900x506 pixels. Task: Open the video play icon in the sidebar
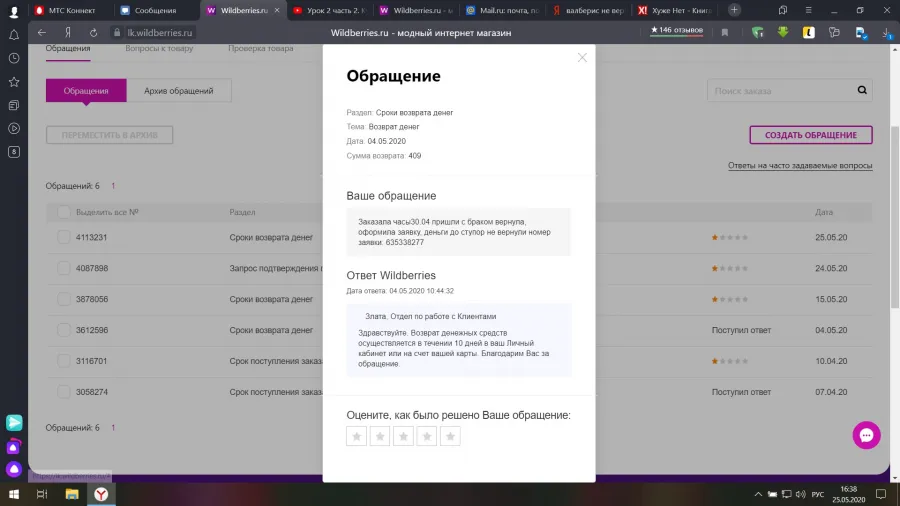pyautogui.click(x=14, y=129)
